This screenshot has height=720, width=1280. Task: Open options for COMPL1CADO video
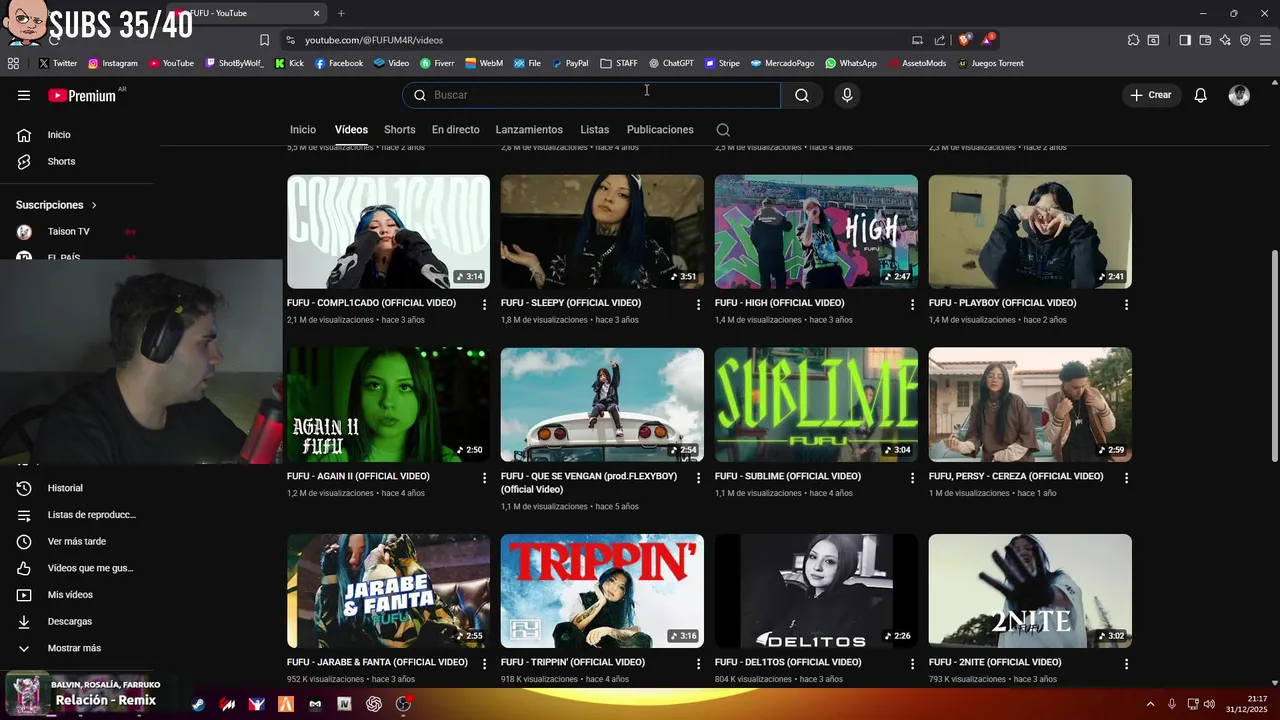pos(485,304)
